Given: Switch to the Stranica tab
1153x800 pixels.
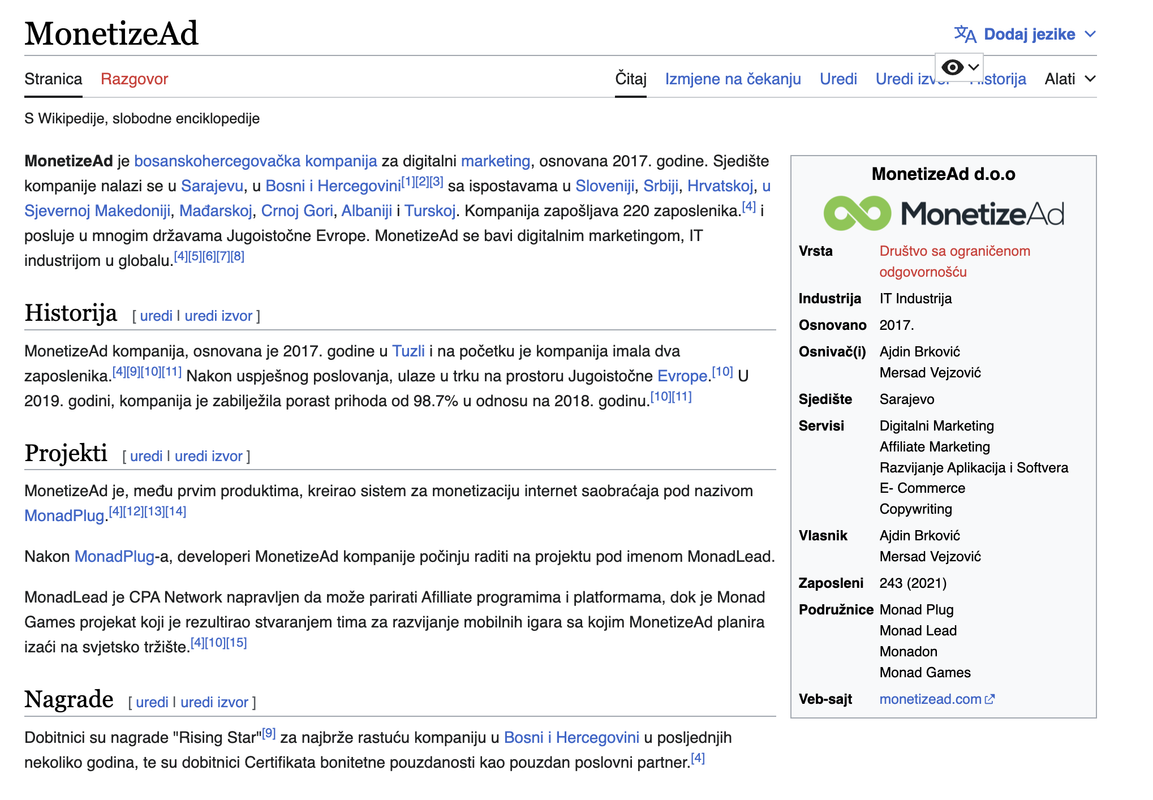Looking at the screenshot, I should pos(53,79).
